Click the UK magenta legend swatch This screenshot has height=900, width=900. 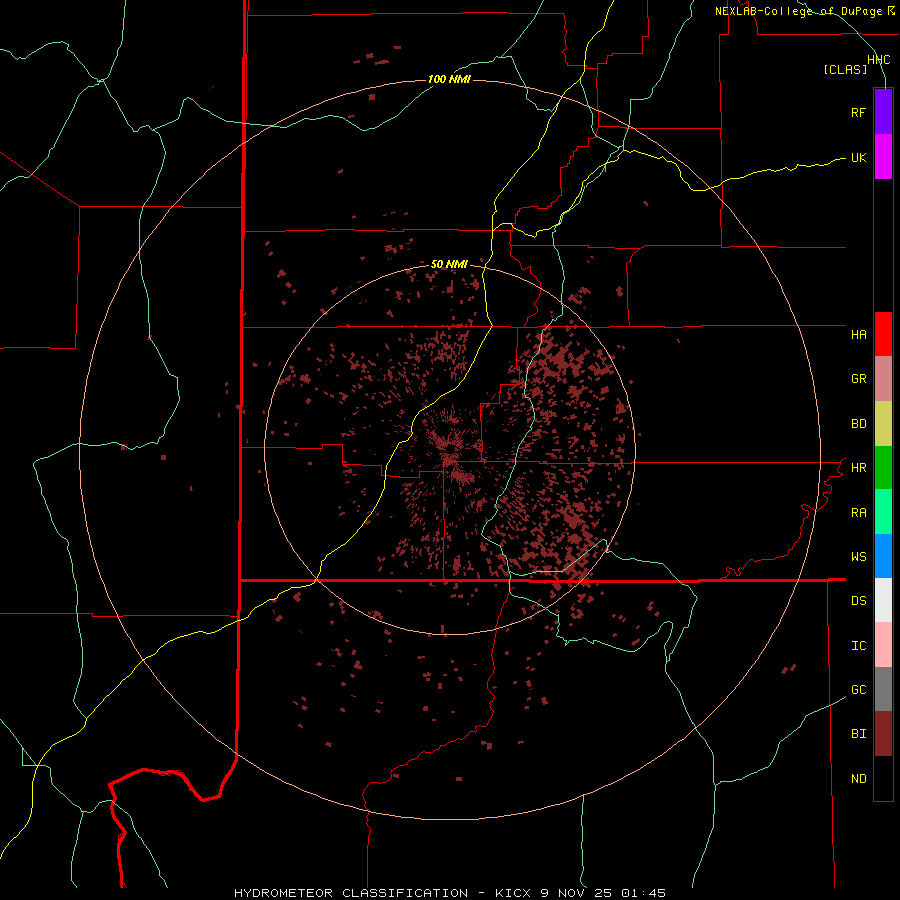[x=883, y=157]
